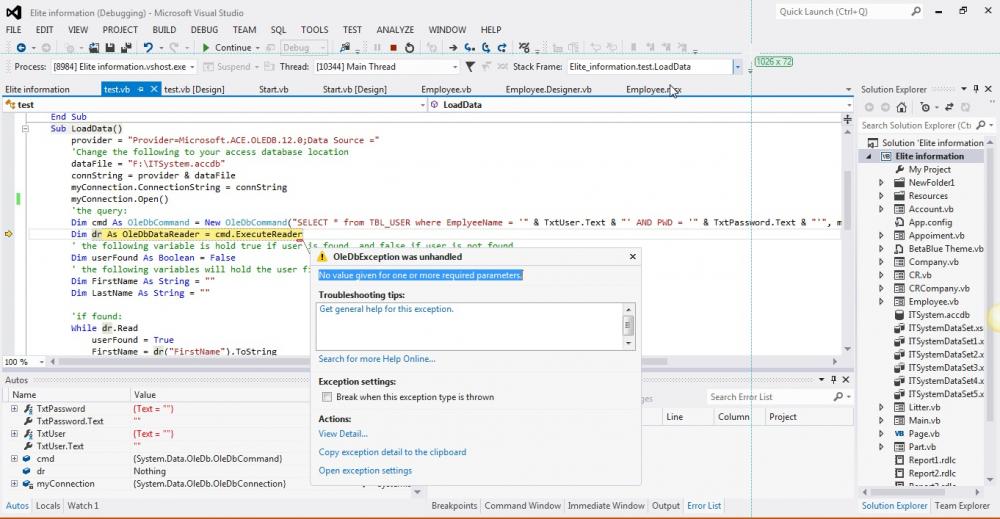Click the Step Into debug icon
This screenshot has height=519, width=1000.
pyautogui.click(x=469, y=48)
